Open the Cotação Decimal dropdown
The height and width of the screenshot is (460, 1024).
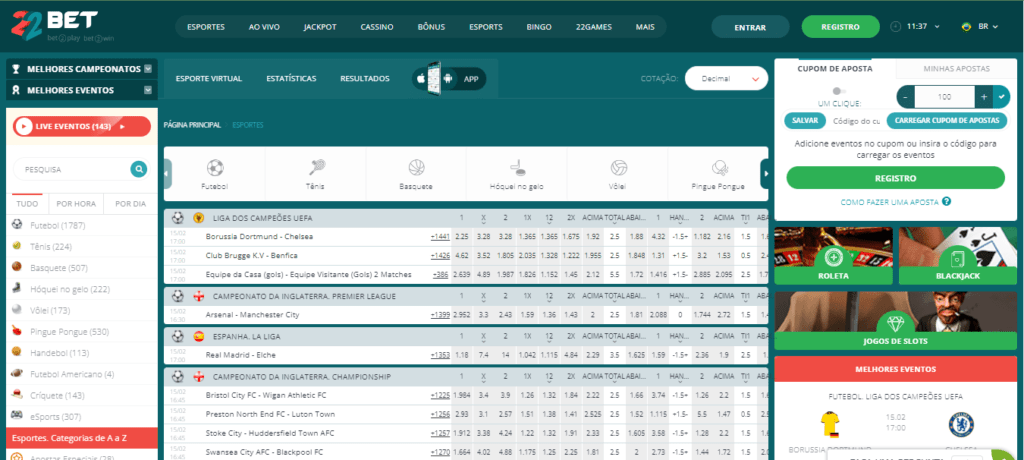pos(726,78)
